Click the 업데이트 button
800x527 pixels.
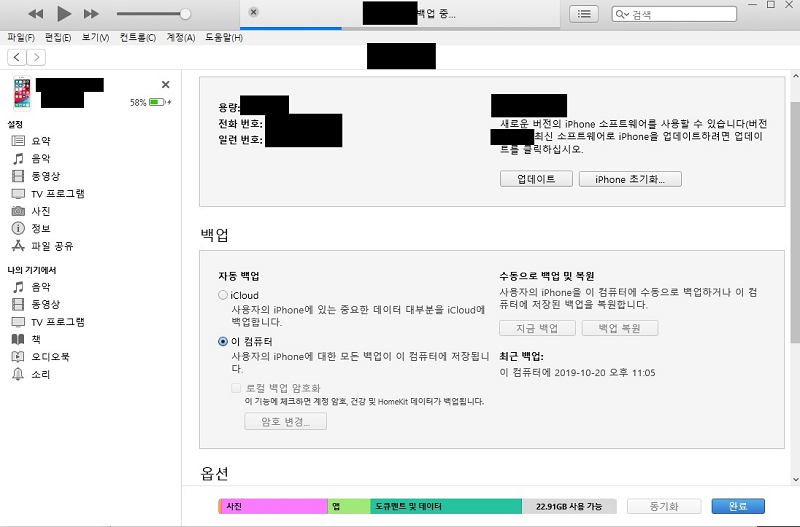[x=536, y=179]
